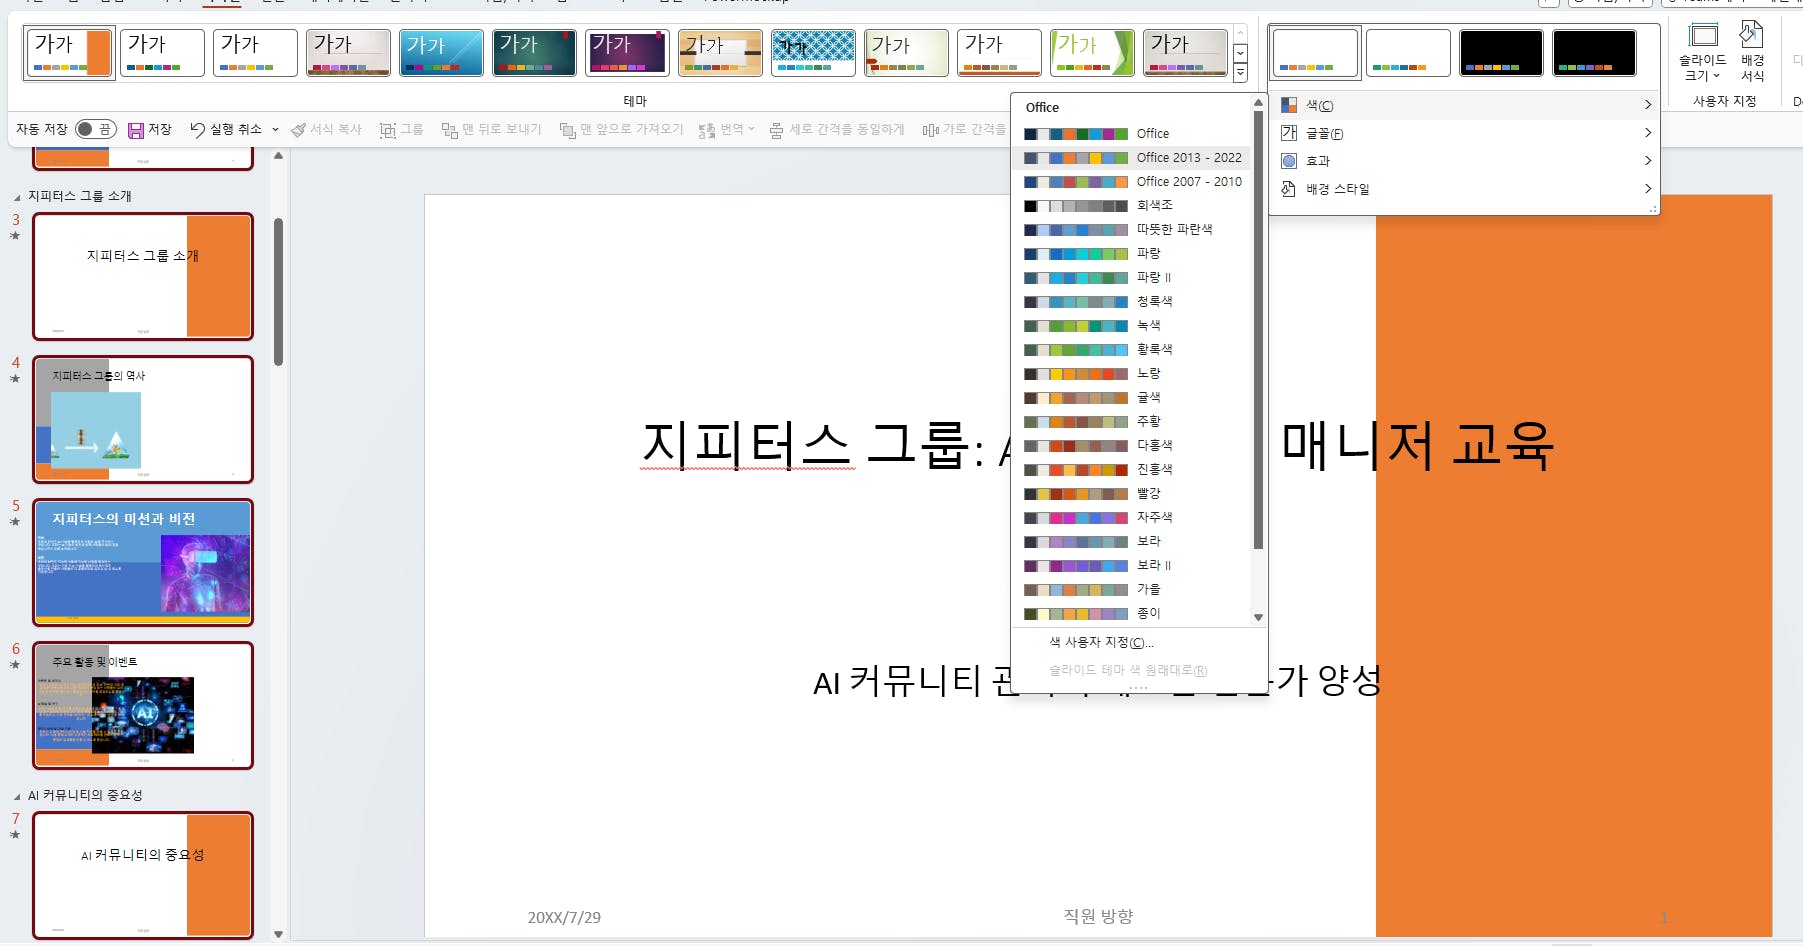The width and height of the screenshot is (1803, 946).
Task: Collapse the 지피터스 그룹 소개 section
Action: [17, 197]
